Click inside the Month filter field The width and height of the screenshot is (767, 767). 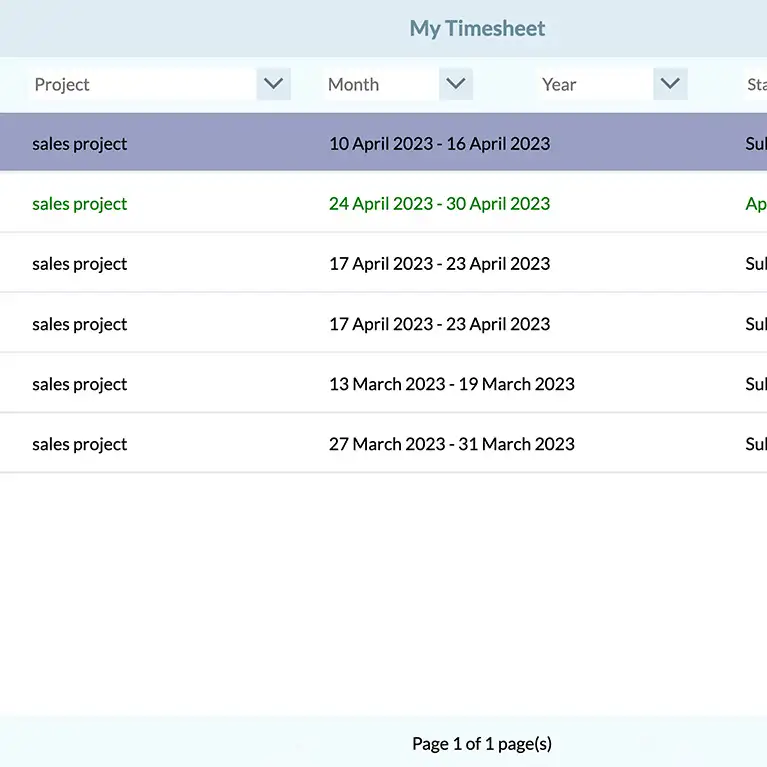(x=382, y=85)
